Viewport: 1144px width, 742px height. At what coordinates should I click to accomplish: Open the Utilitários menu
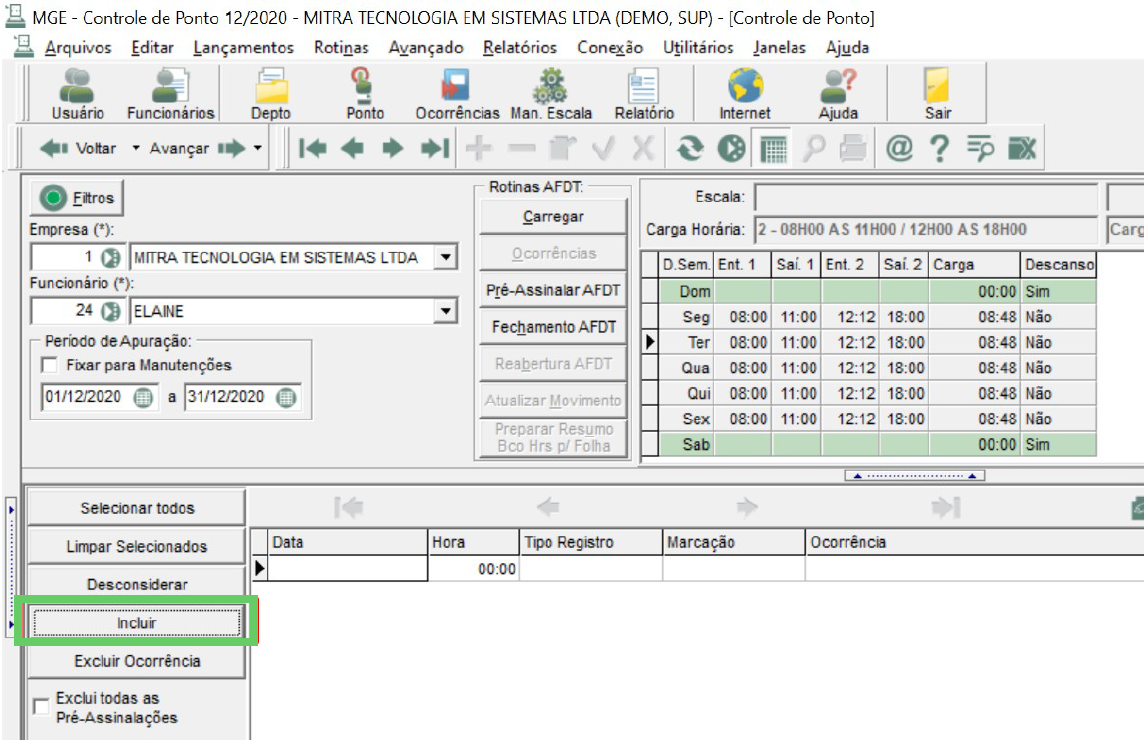(697, 47)
